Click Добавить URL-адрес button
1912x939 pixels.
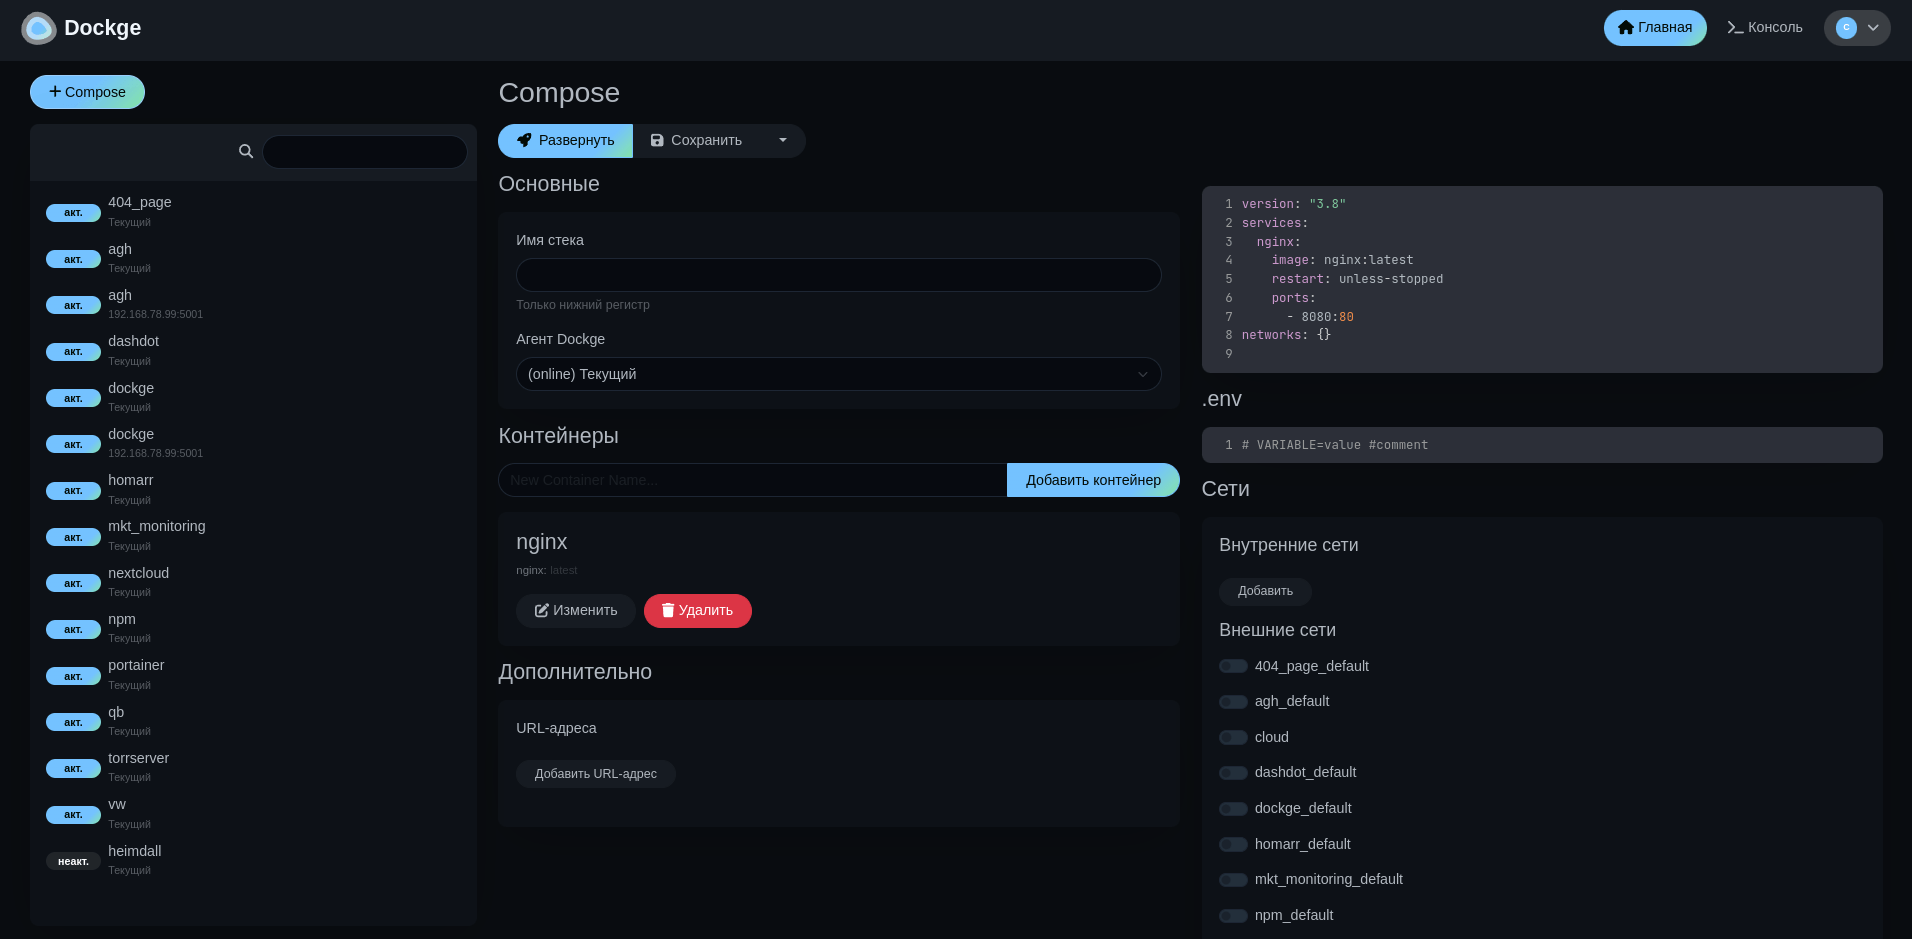(596, 774)
